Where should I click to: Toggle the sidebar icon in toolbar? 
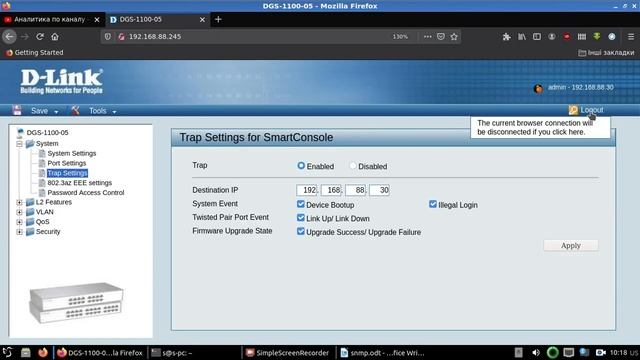click(537, 37)
